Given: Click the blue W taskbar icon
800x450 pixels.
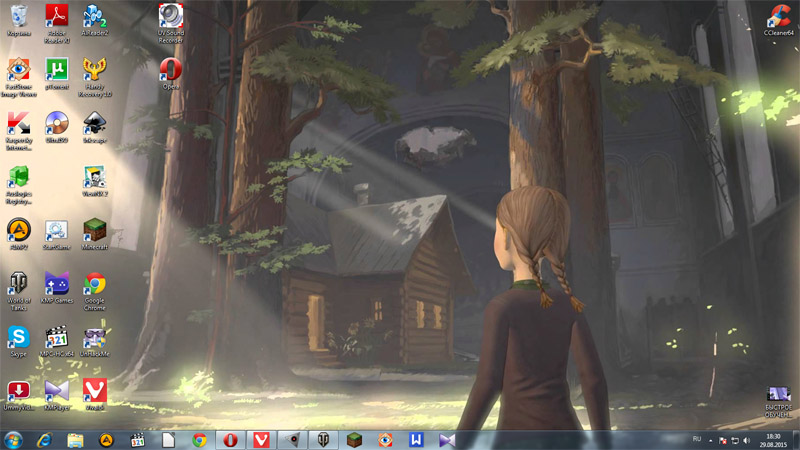Looking at the screenshot, I should tap(416, 440).
